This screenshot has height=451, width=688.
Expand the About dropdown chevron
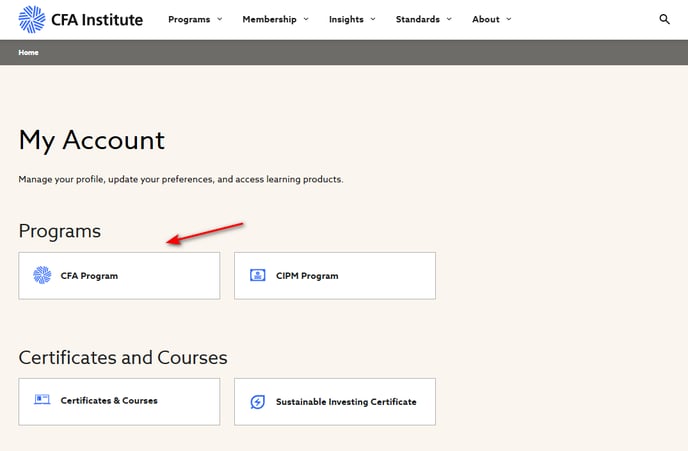point(509,19)
